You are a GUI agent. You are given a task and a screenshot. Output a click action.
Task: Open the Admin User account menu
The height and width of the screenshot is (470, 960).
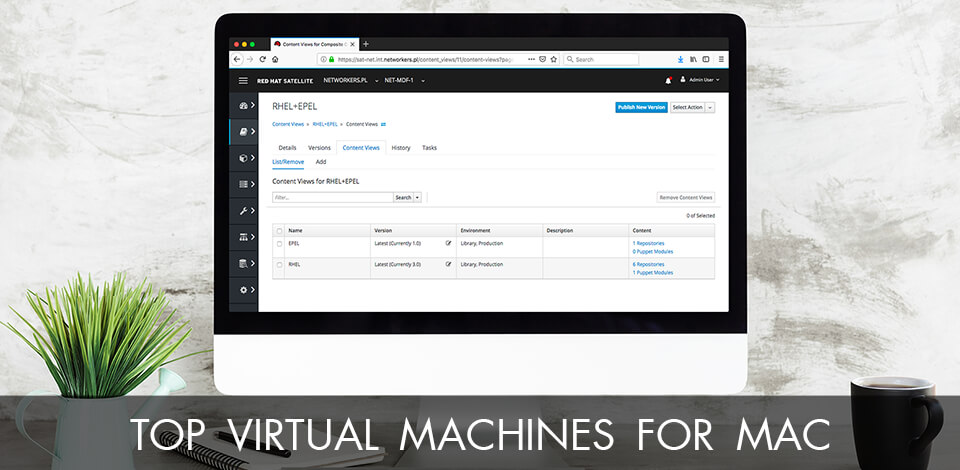coord(699,80)
